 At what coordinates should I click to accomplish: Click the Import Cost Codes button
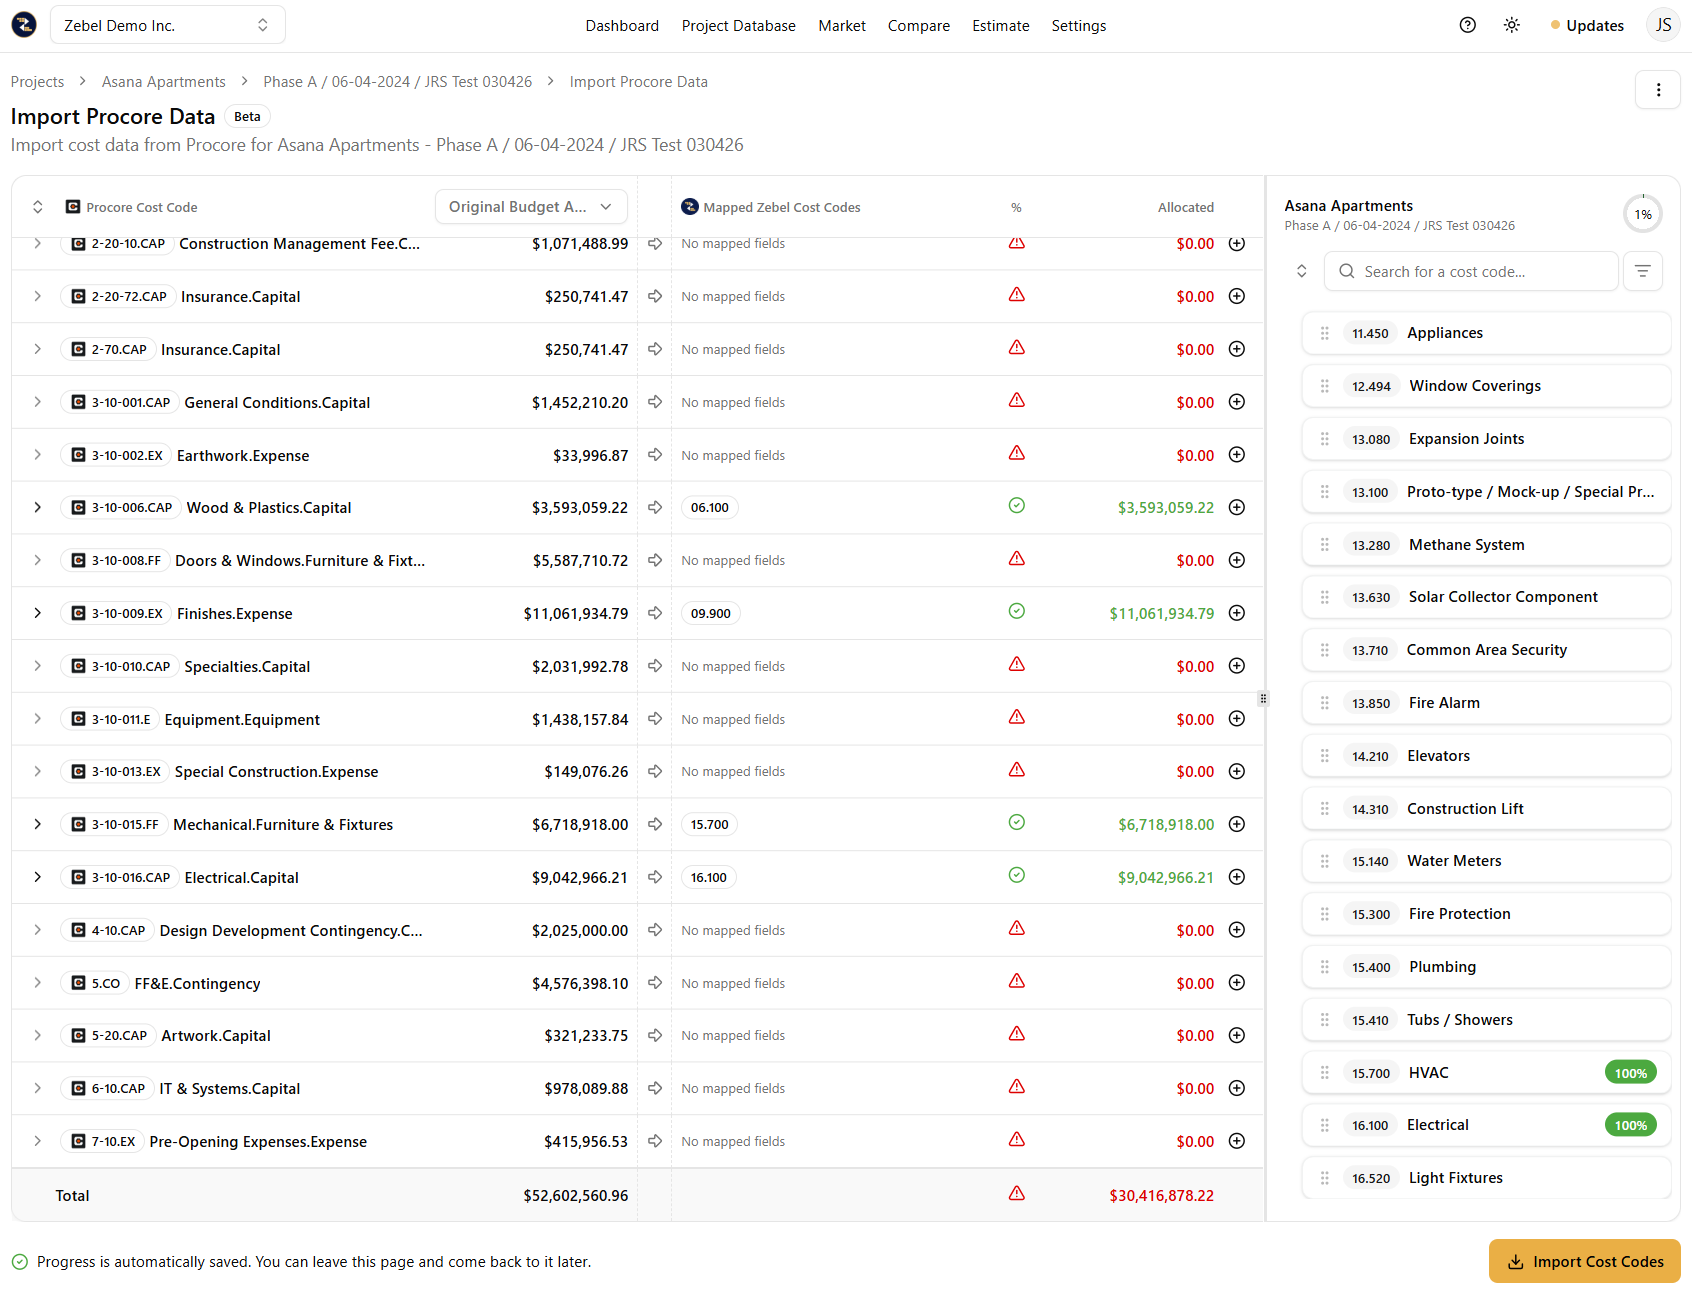coord(1584,1261)
